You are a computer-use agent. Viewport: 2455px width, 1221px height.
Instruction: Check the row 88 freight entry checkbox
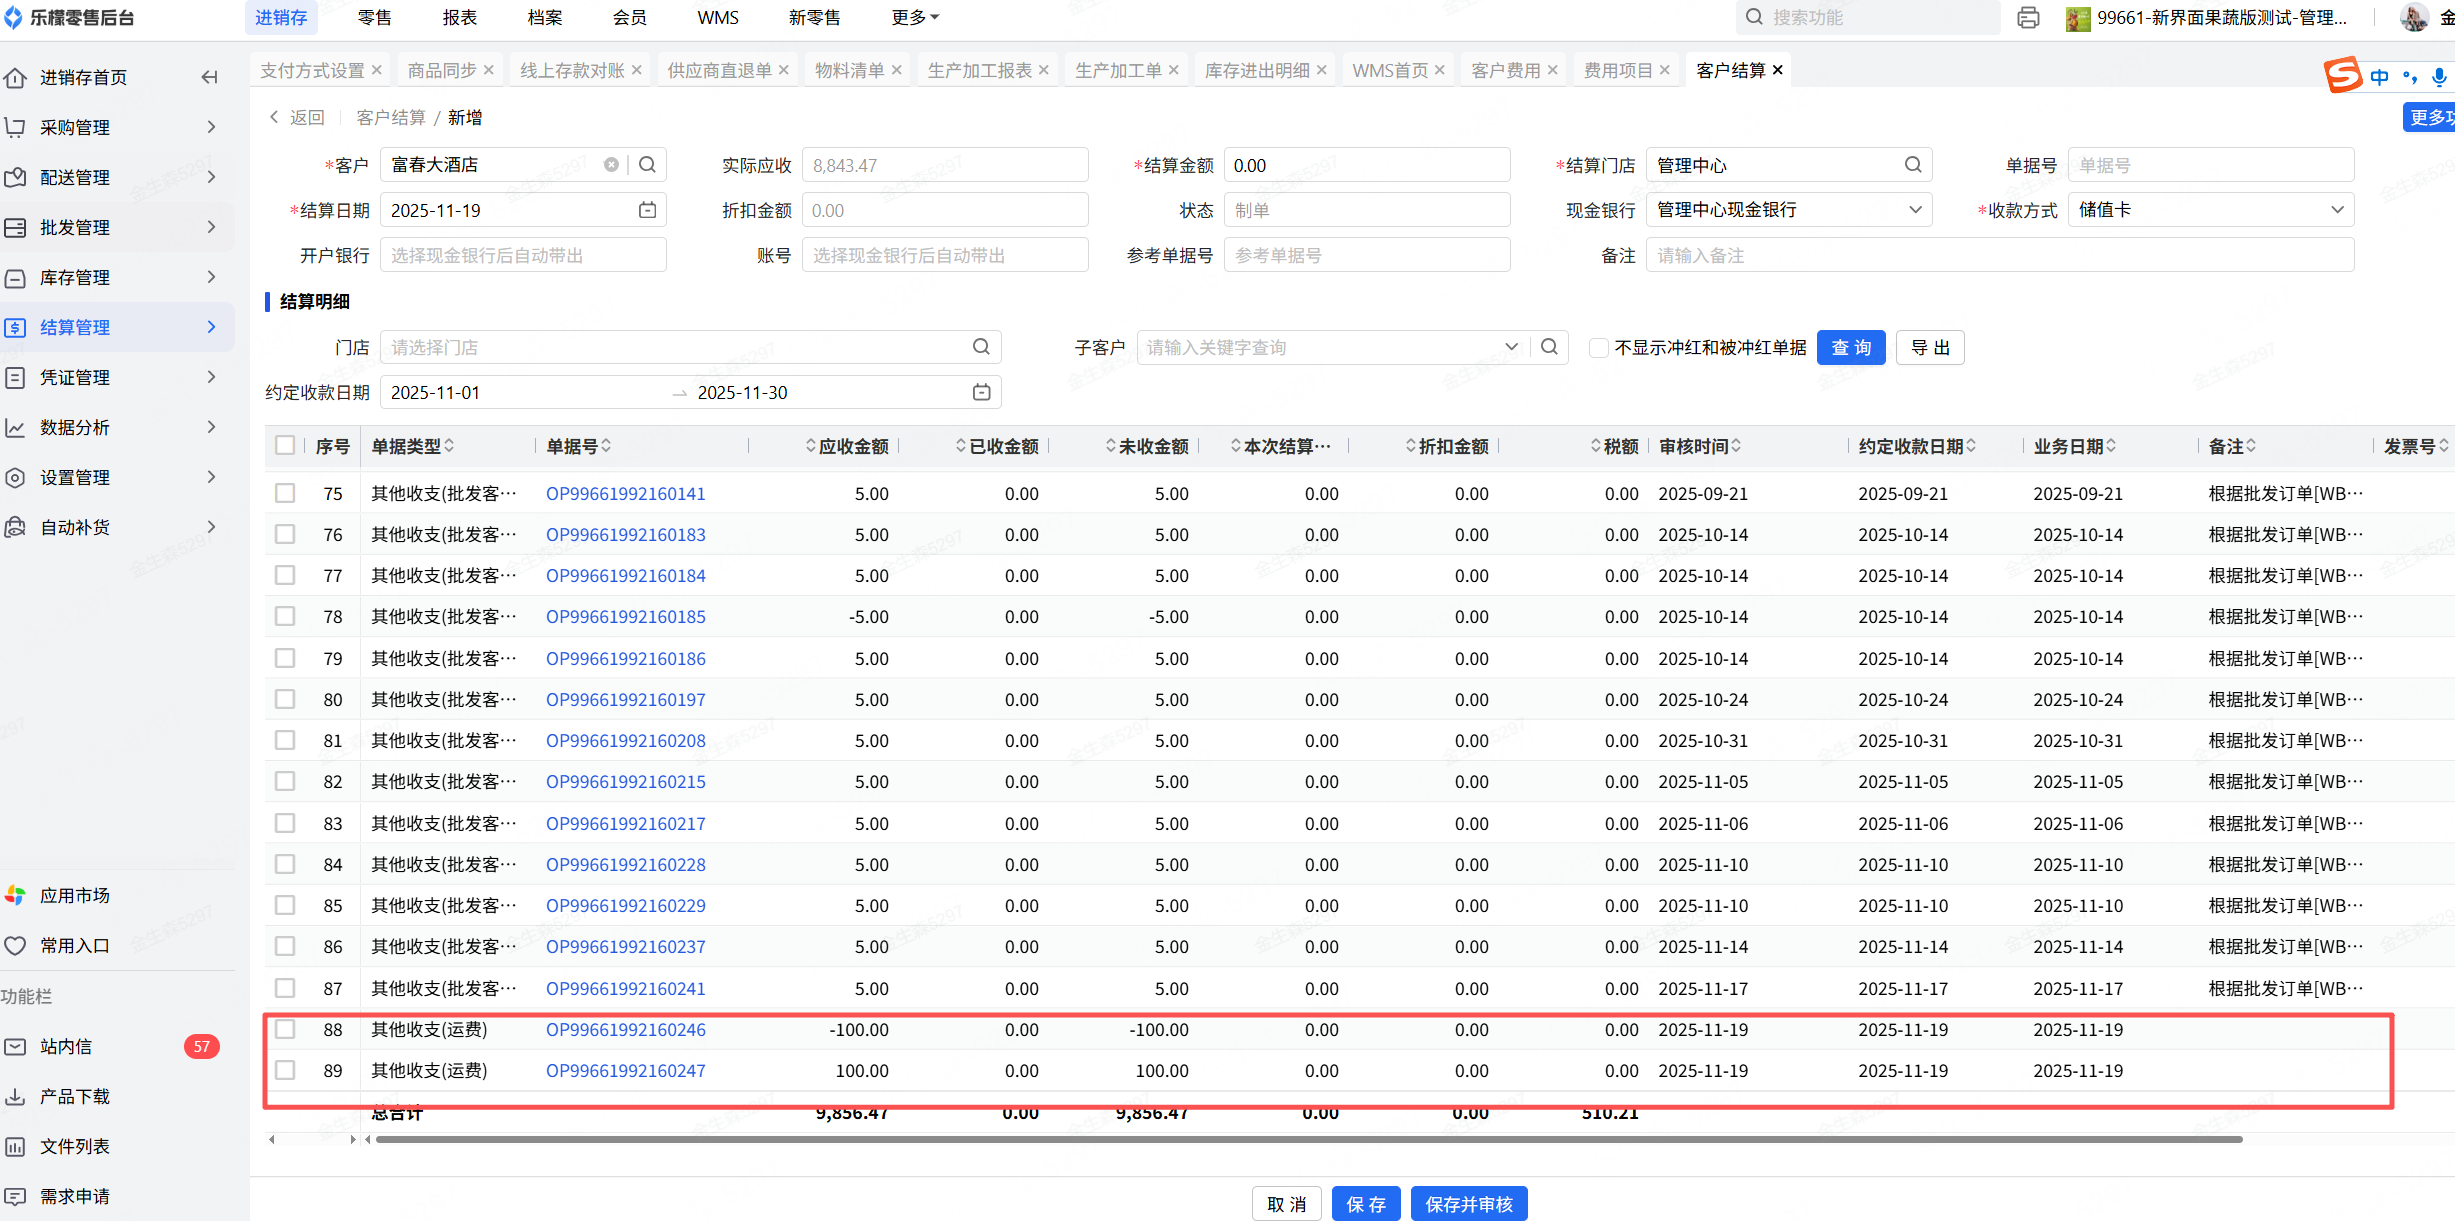tap(285, 1029)
